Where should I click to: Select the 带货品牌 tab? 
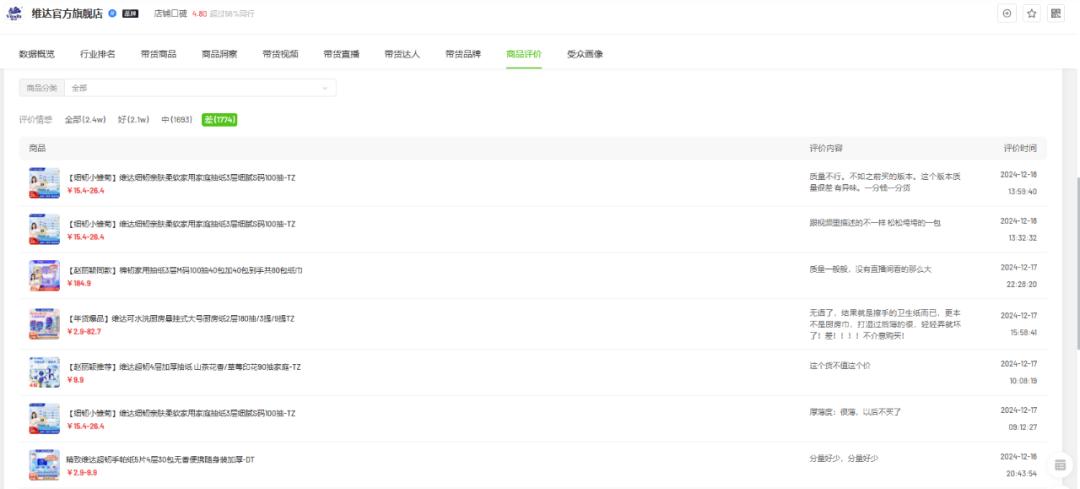pos(464,54)
